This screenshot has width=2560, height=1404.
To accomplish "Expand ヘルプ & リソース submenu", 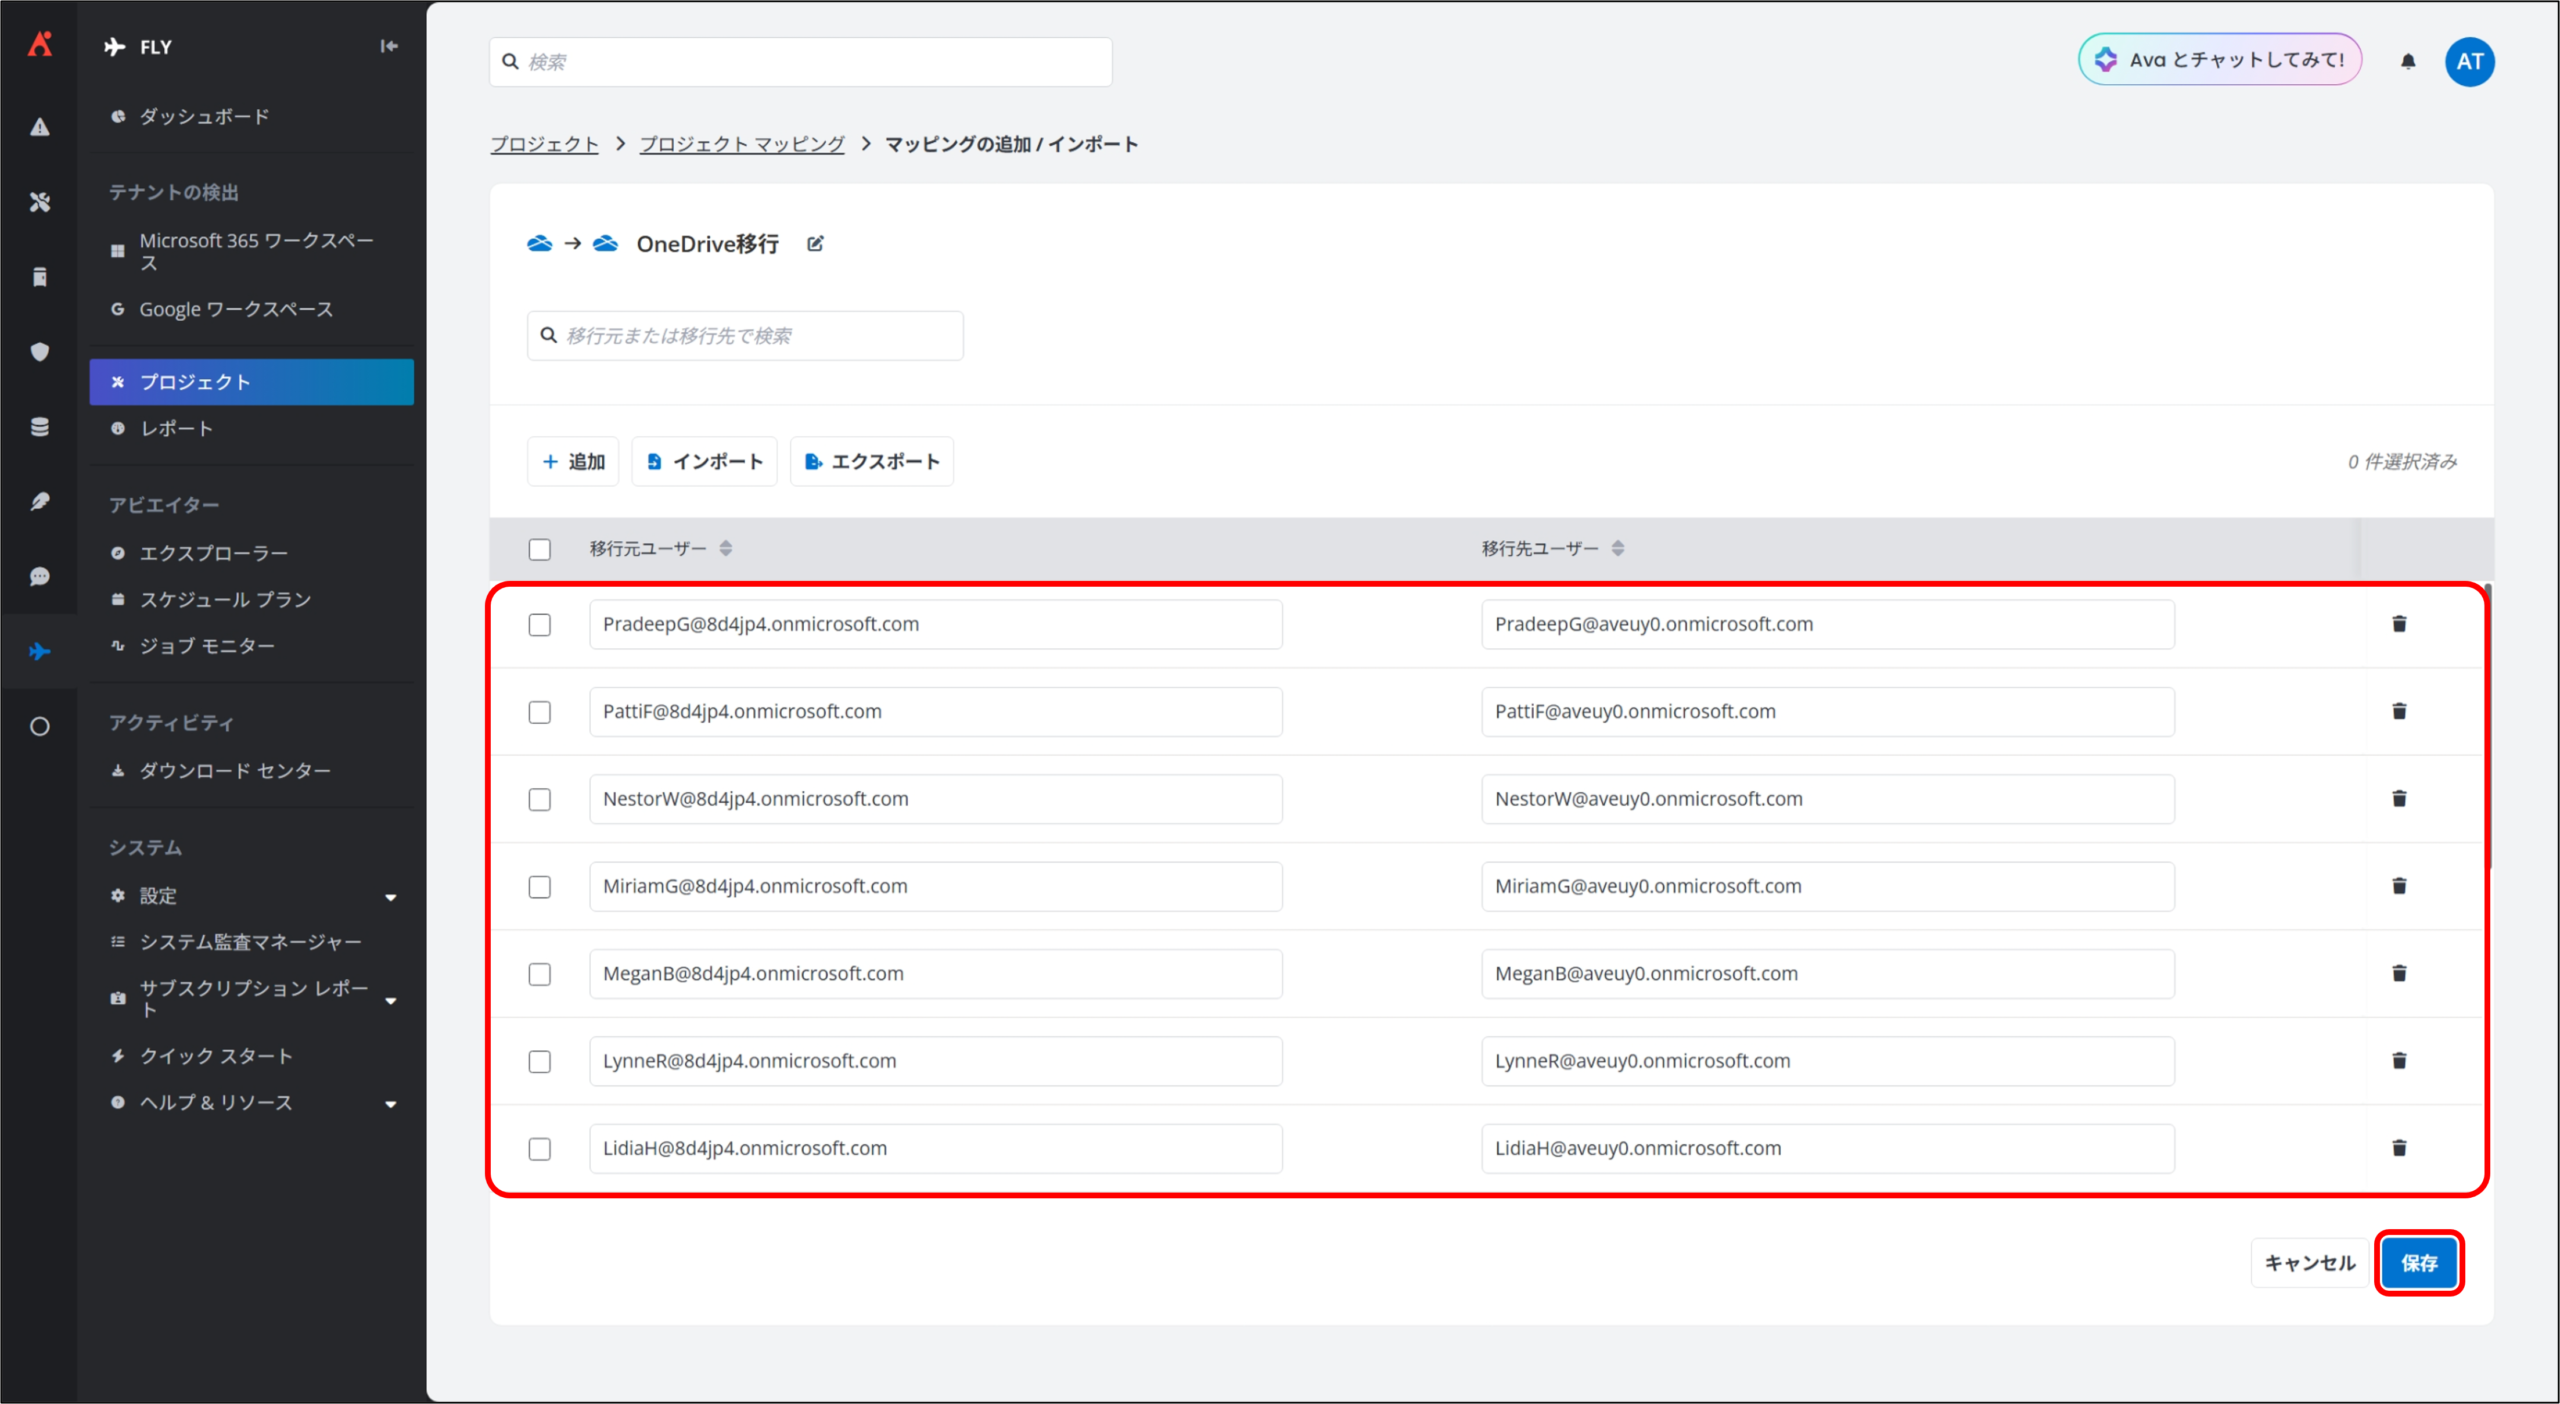I will 391,1104.
